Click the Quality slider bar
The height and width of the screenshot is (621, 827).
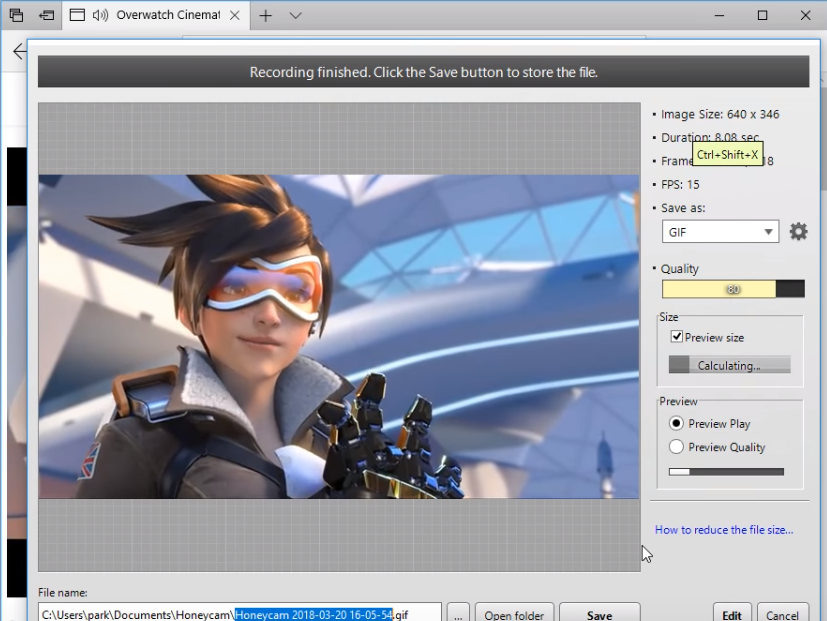pyautogui.click(x=732, y=289)
